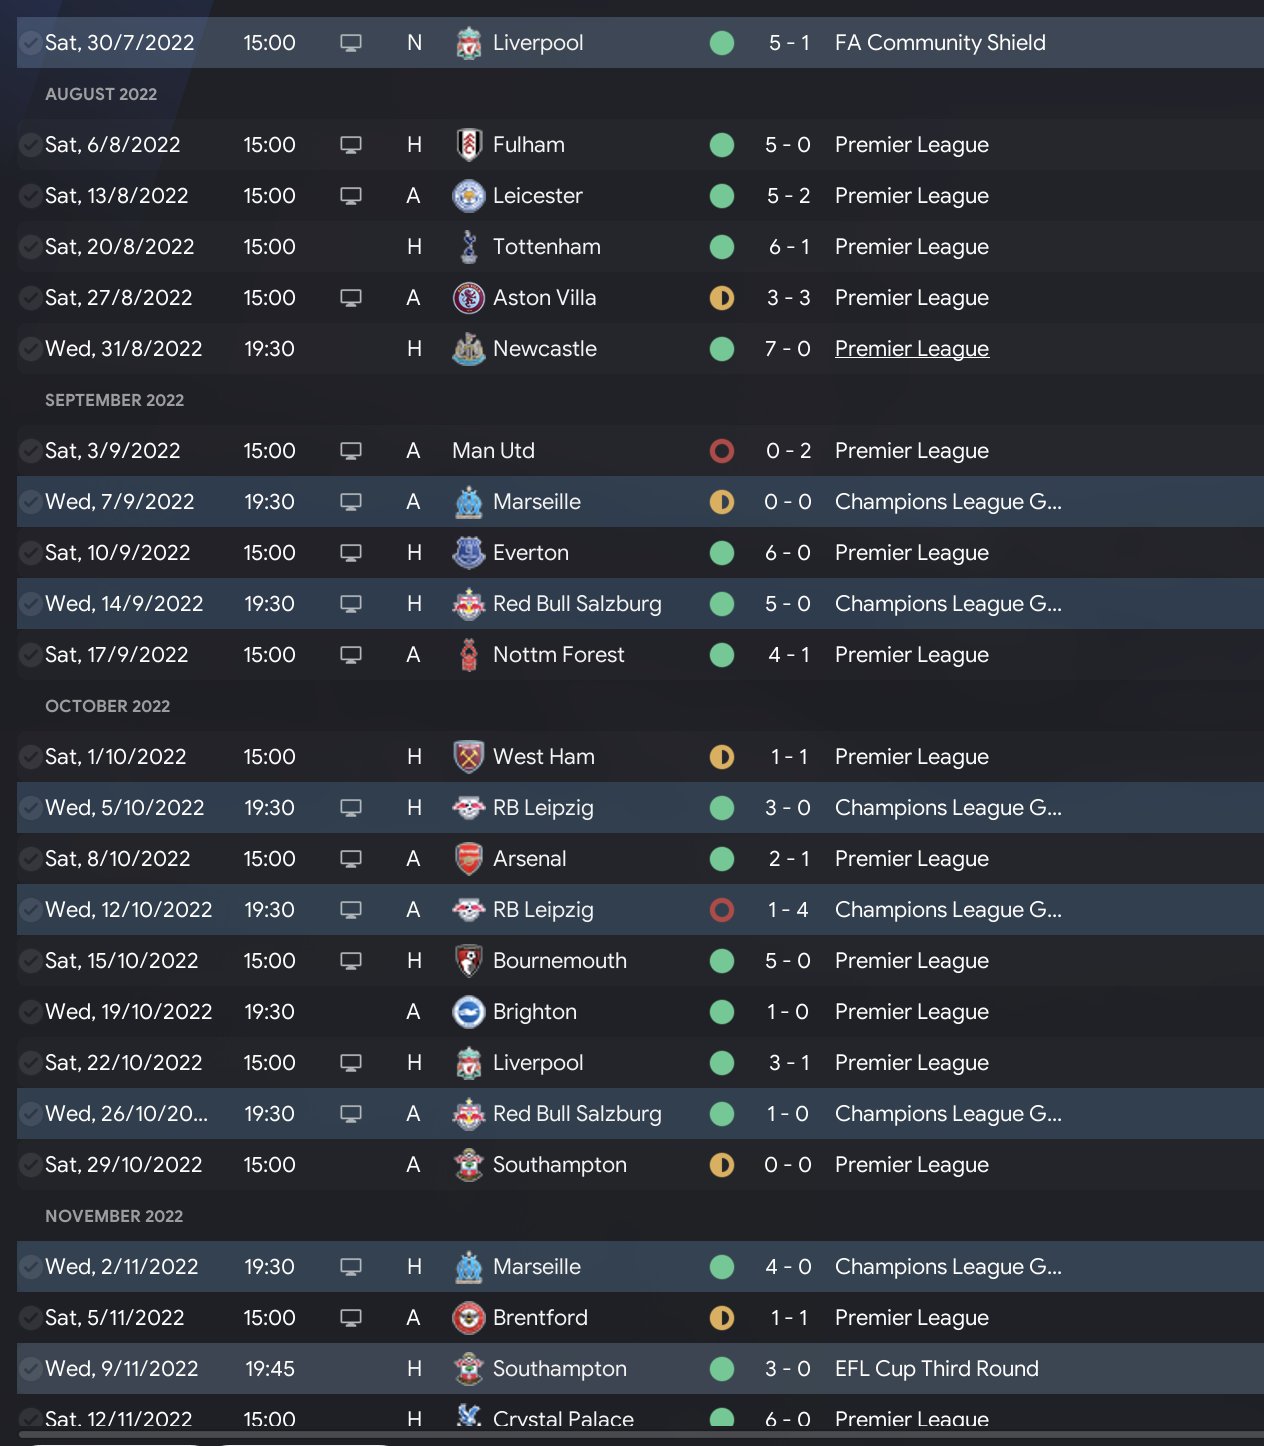Click the Brighton club crest icon

point(468,1012)
